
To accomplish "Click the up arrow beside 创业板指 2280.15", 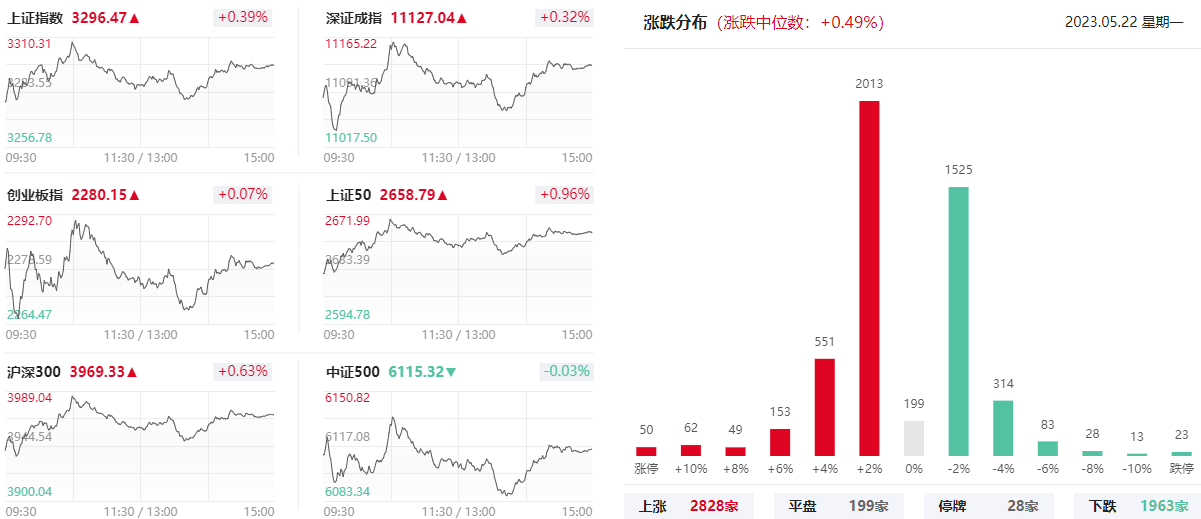I will click(x=135, y=195).
